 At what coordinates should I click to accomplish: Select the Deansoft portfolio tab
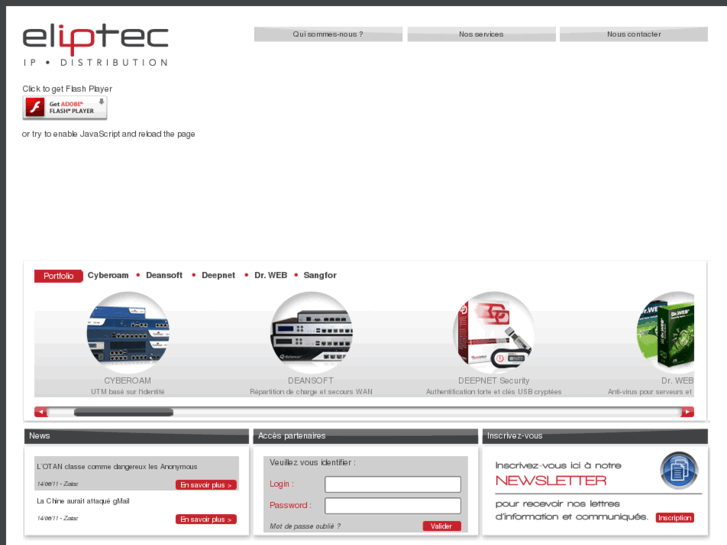[x=164, y=275]
